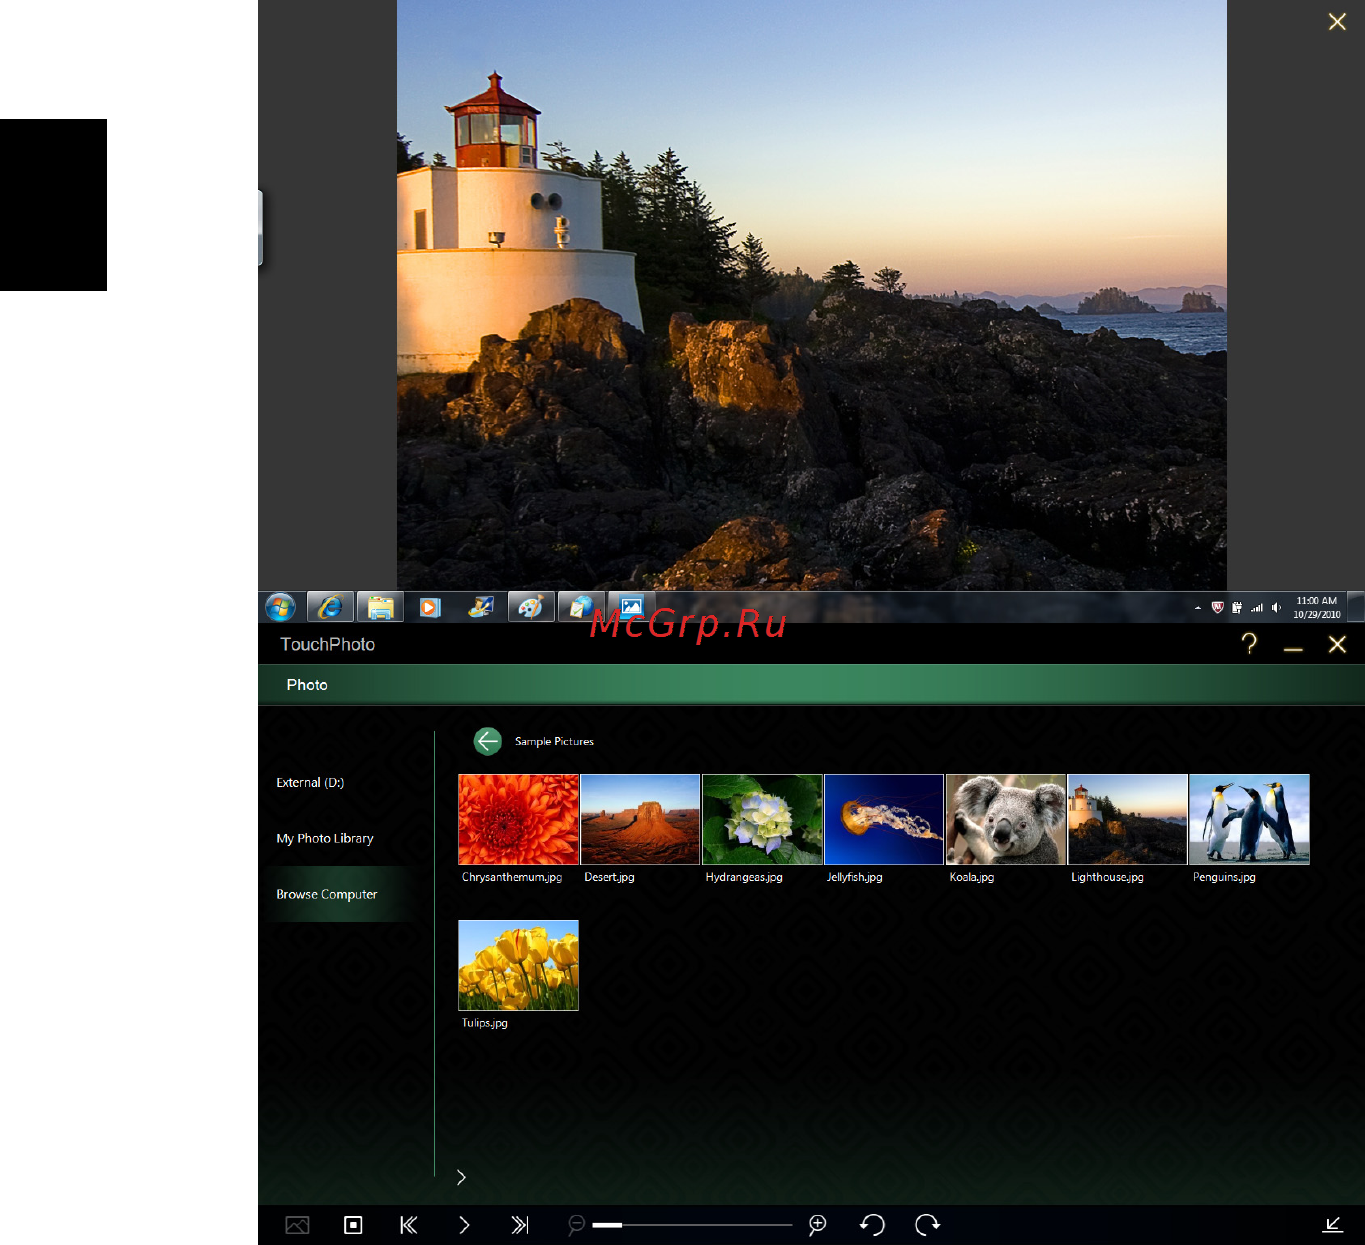Click the zoom level slider track

click(x=692, y=1225)
